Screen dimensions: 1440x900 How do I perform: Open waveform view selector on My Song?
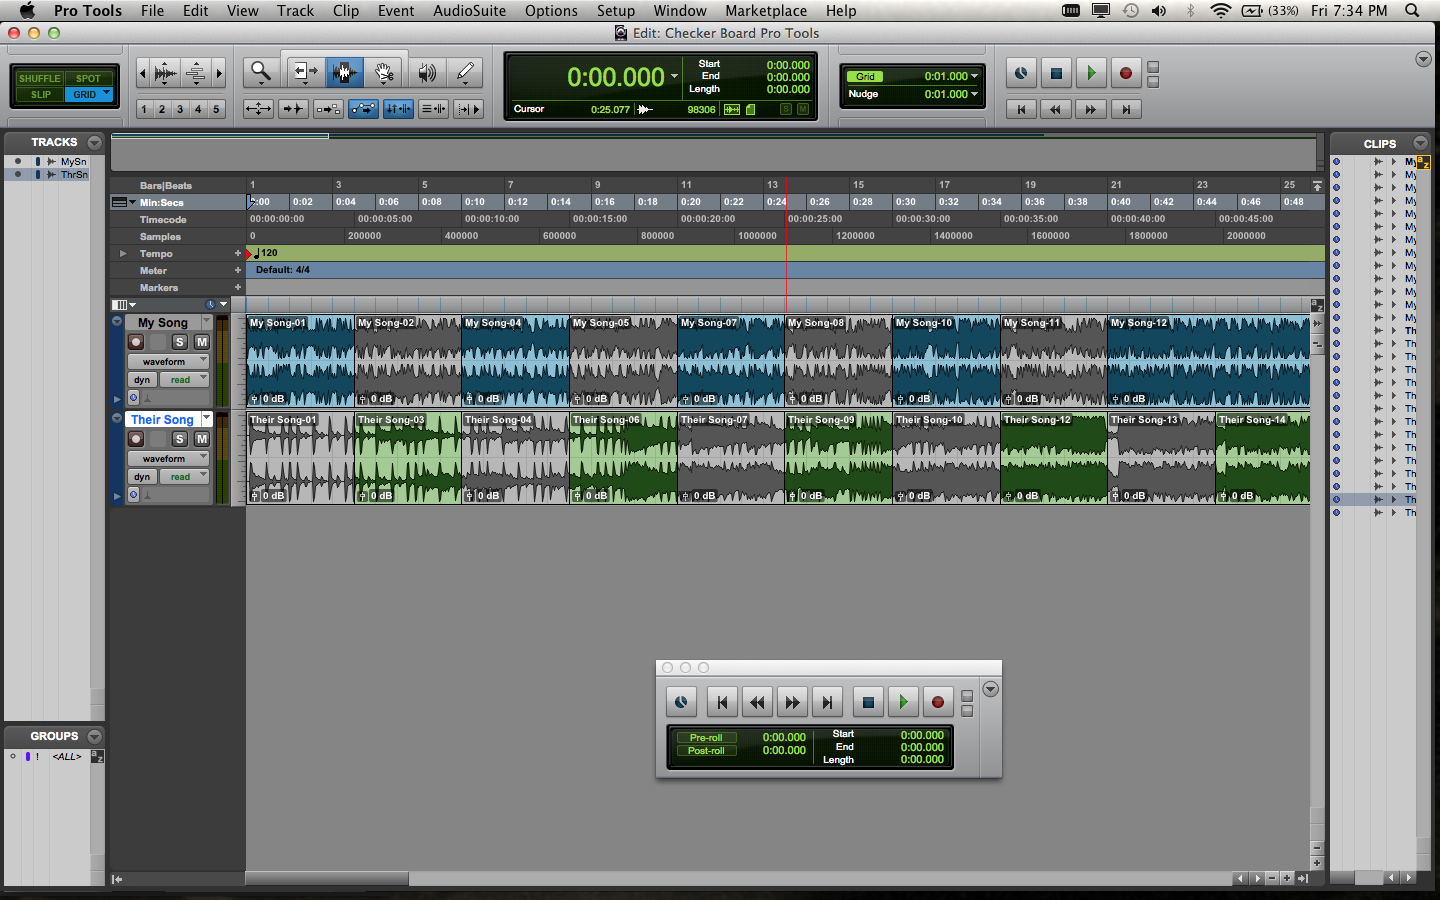[x=167, y=361]
